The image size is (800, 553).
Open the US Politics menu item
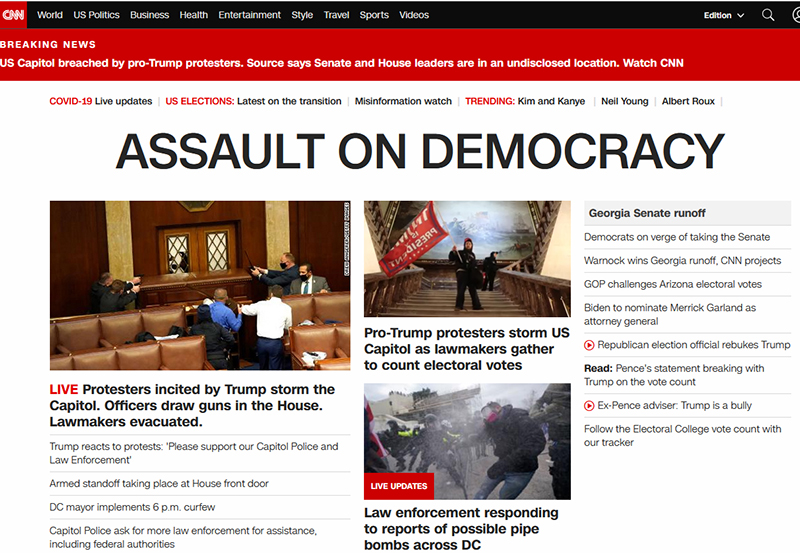[96, 15]
